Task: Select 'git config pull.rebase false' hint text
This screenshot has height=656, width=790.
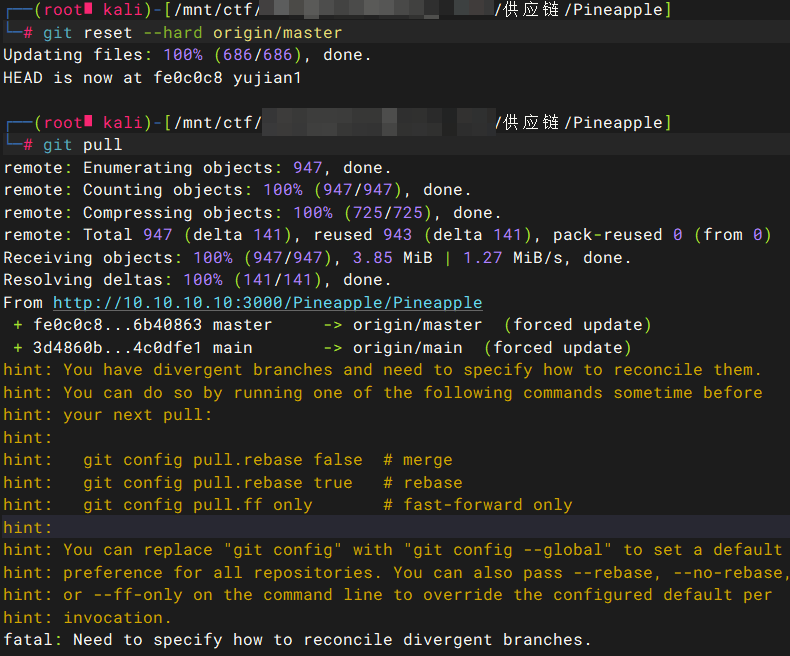Action: tap(222, 460)
